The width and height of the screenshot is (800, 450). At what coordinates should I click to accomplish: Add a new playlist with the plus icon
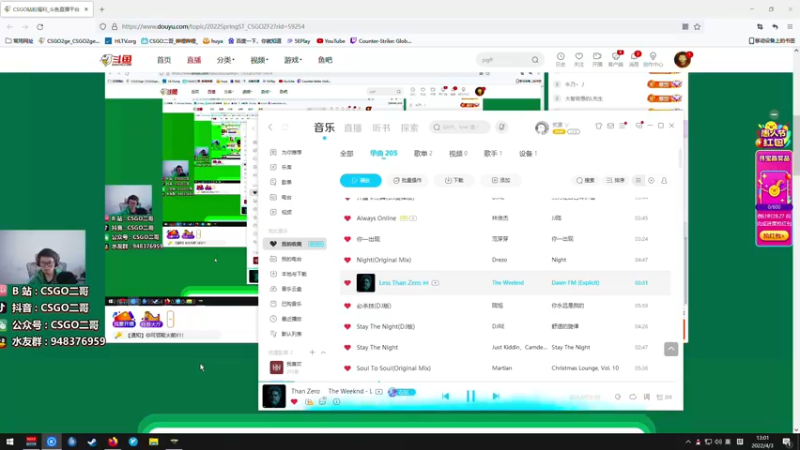tap(312, 353)
